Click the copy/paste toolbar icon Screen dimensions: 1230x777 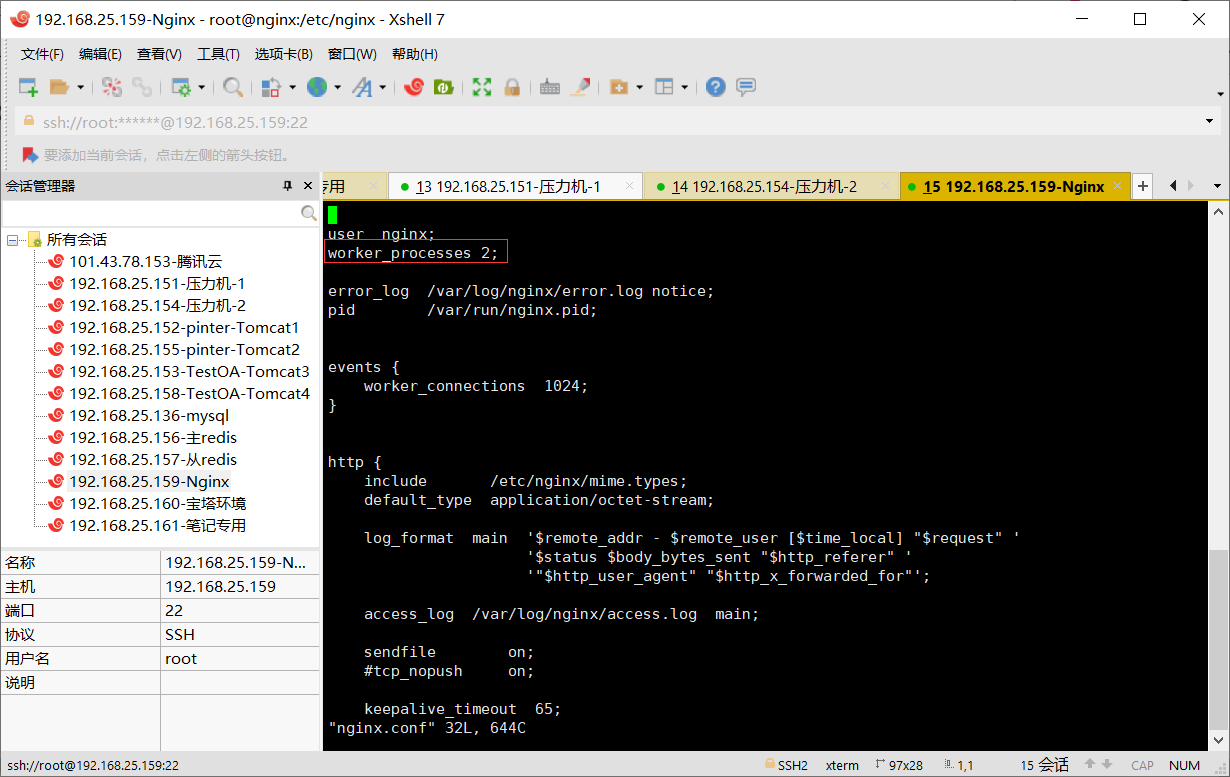pos(271,87)
